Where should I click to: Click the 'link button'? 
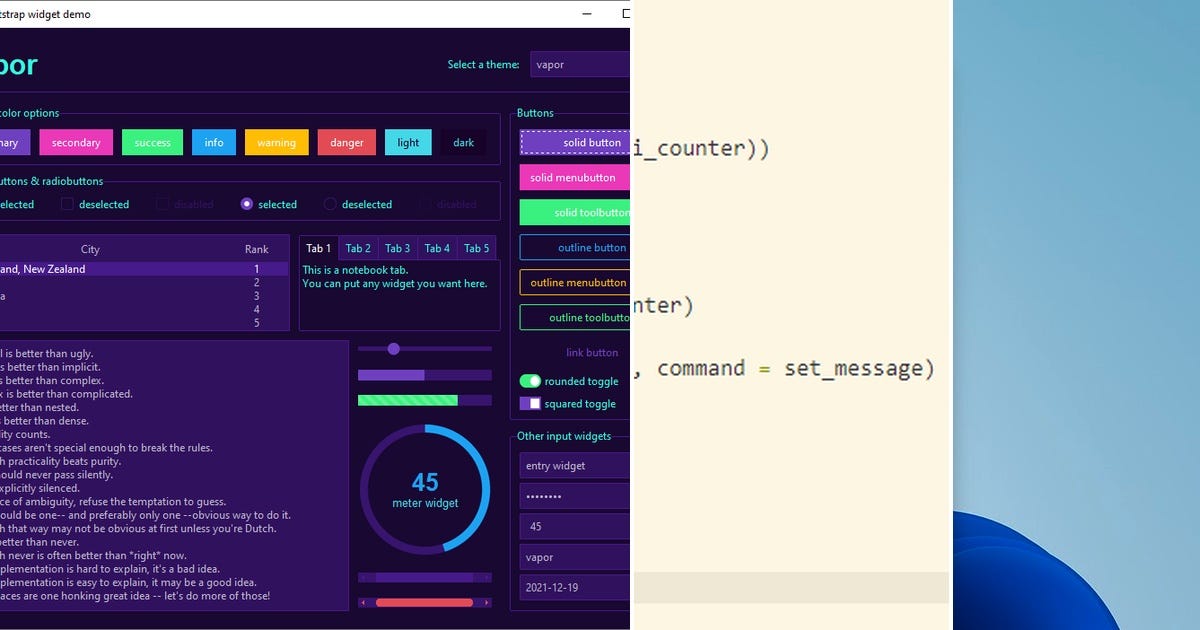click(592, 352)
